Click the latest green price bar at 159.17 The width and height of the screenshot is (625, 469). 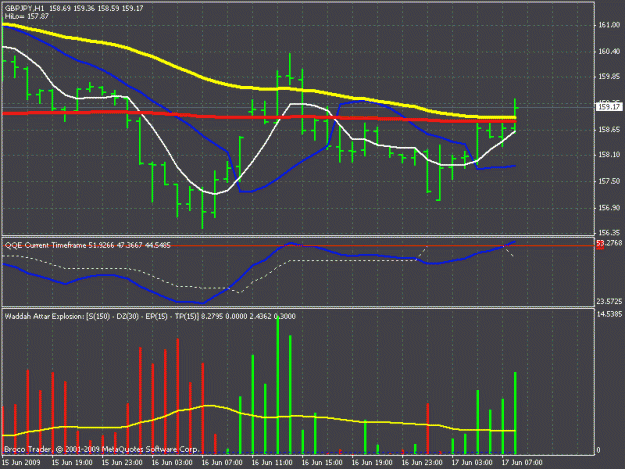tap(515, 115)
